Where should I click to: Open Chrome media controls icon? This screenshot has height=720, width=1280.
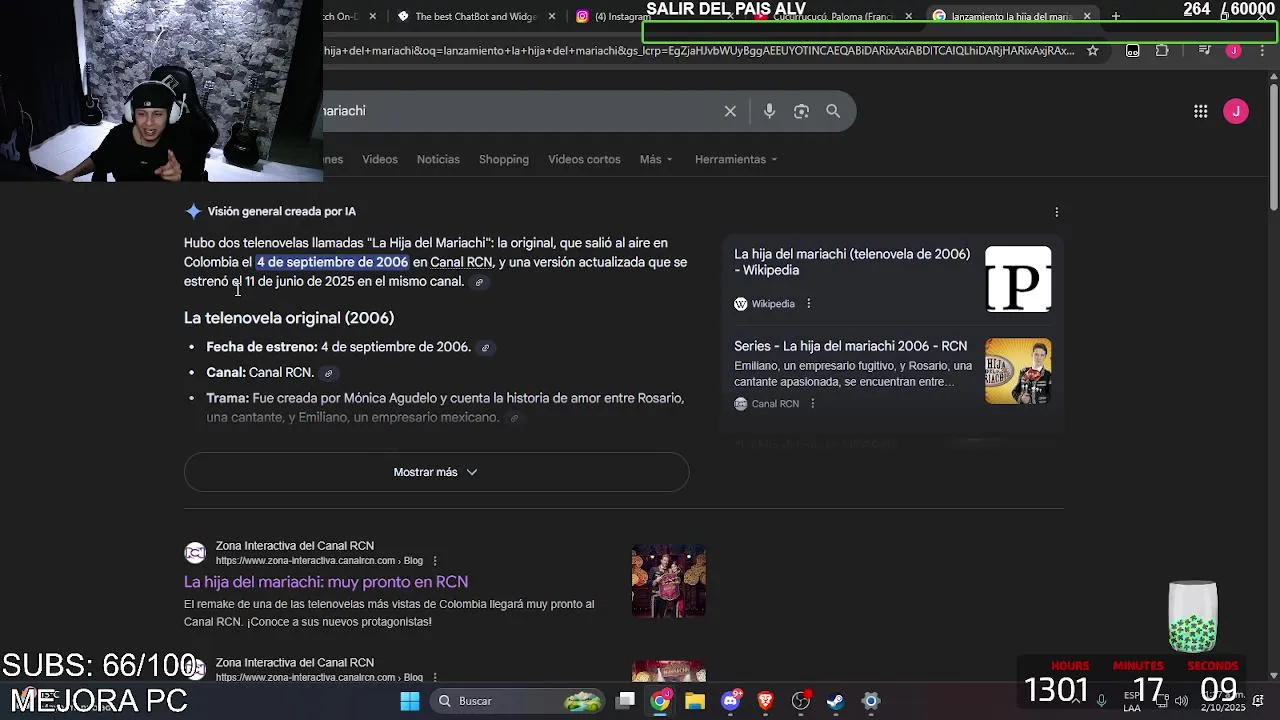[x=1204, y=50]
